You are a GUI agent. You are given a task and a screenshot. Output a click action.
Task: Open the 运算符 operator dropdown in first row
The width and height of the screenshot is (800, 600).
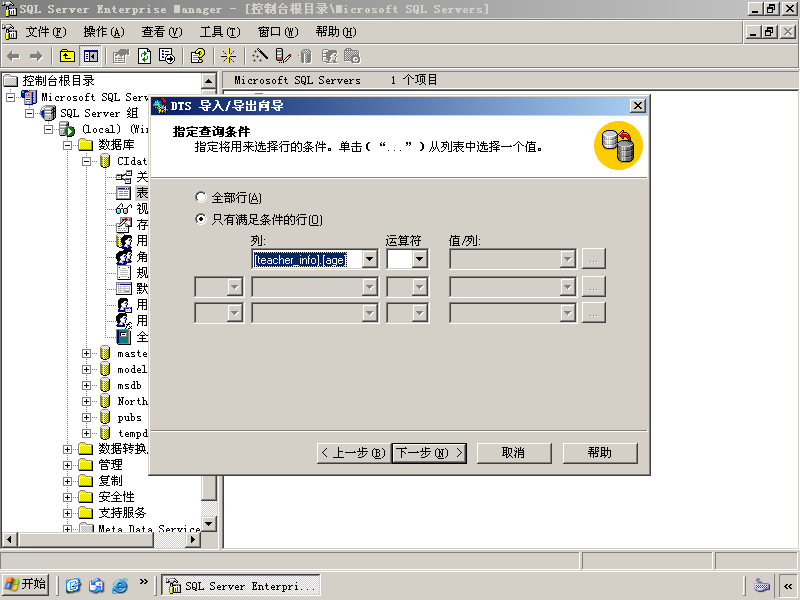(419, 259)
